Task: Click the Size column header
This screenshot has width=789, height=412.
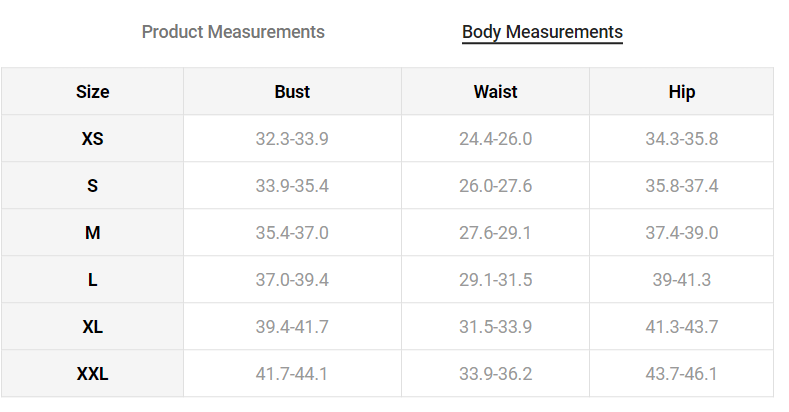Action: pyautogui.click(x=92, y=92)
